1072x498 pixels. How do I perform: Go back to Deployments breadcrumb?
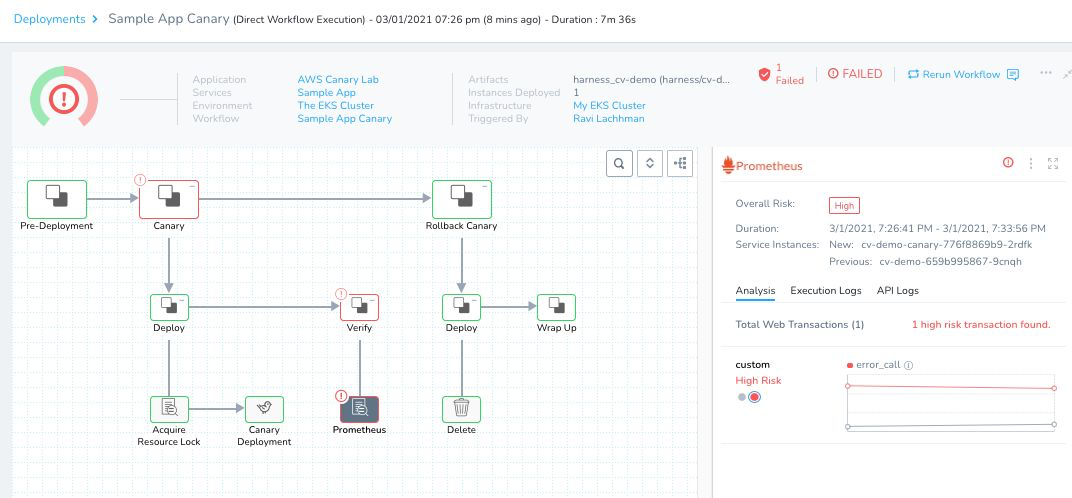49,19
